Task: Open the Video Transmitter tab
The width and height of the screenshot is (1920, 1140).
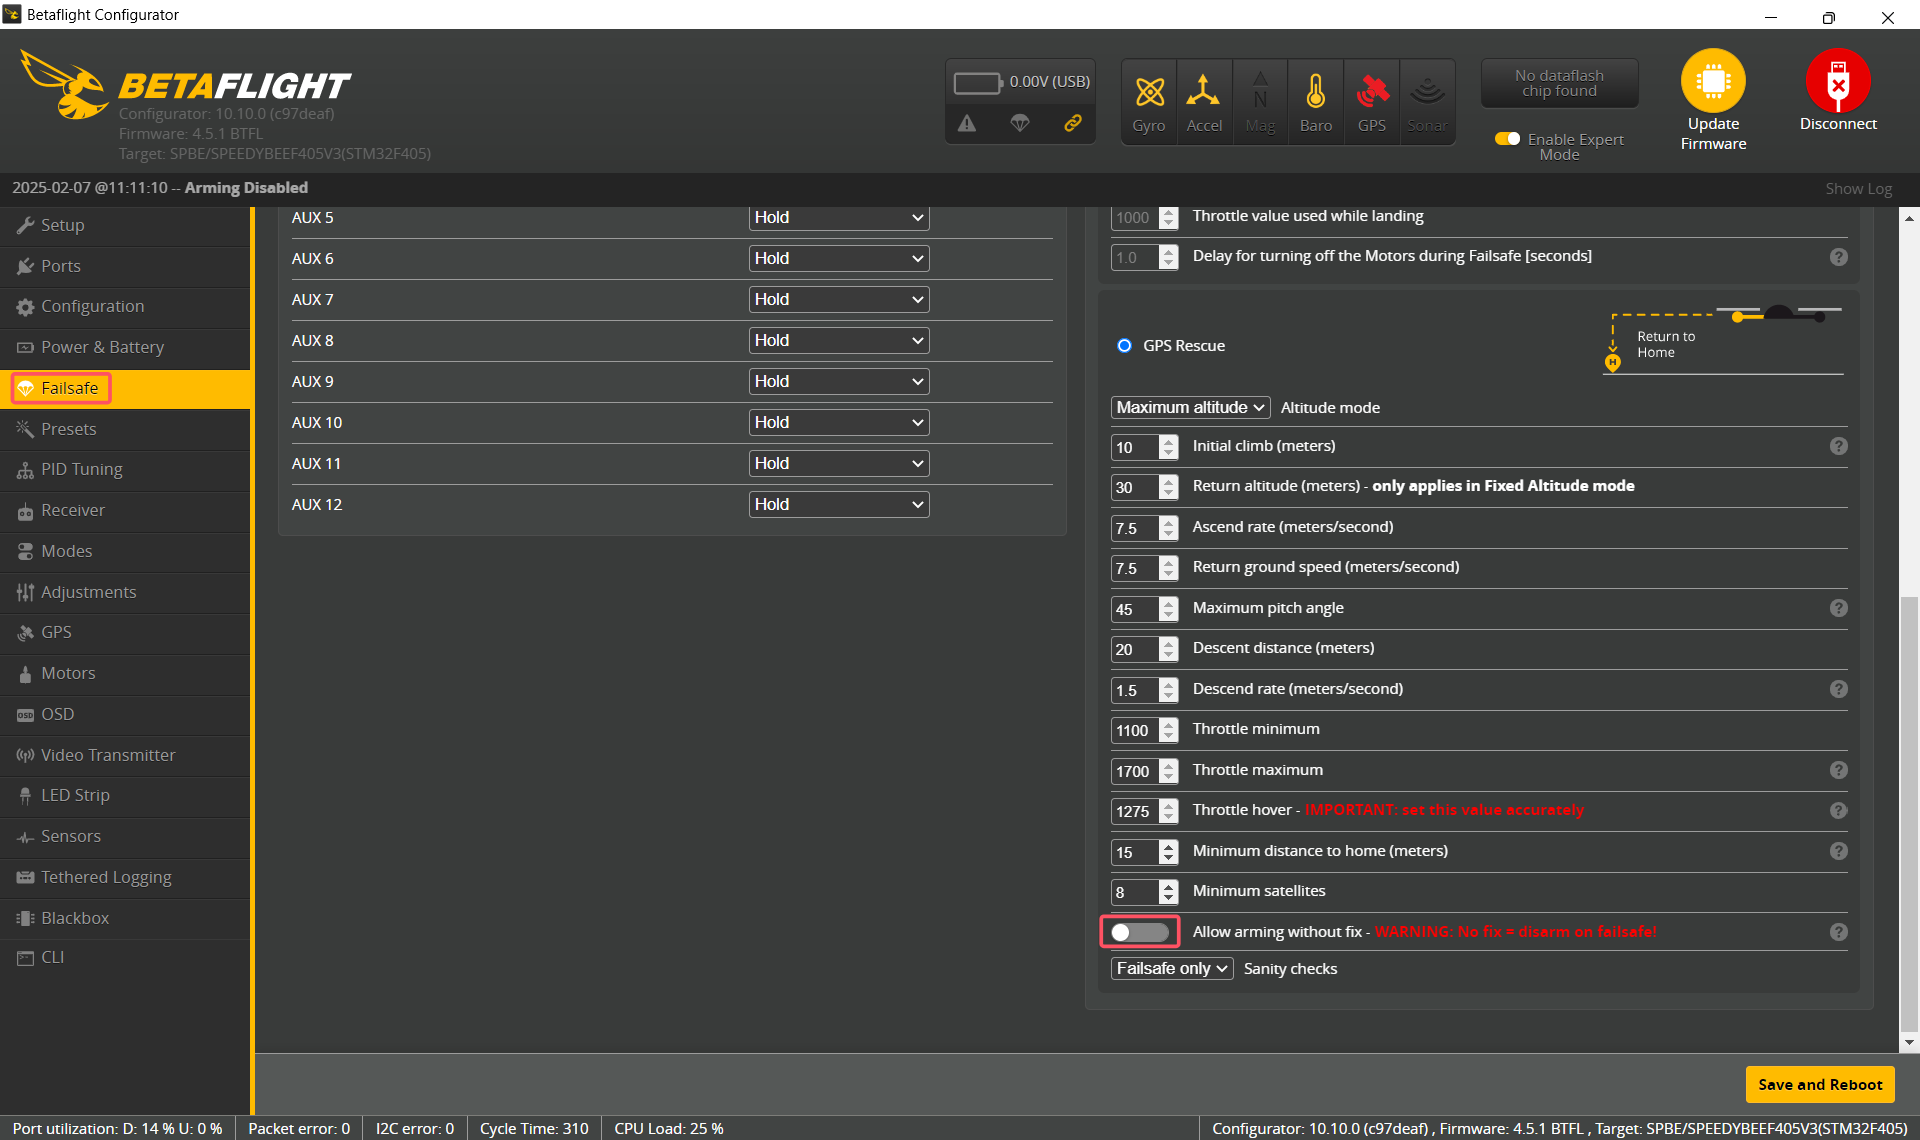Action: click(x=125, y=756)
